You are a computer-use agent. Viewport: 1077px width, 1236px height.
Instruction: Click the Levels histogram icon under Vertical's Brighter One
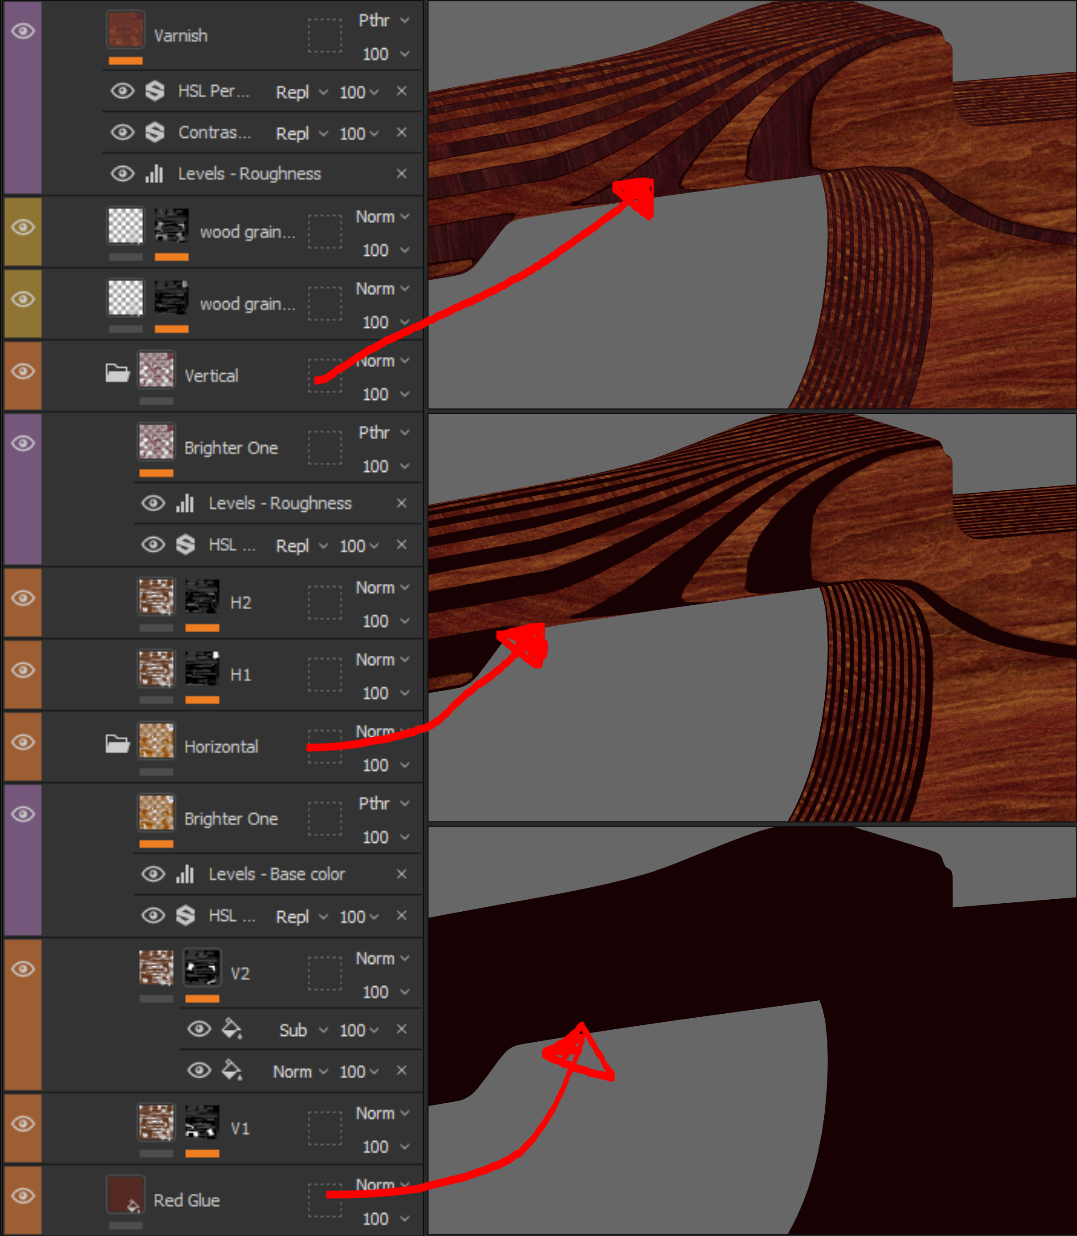point(185,503)
